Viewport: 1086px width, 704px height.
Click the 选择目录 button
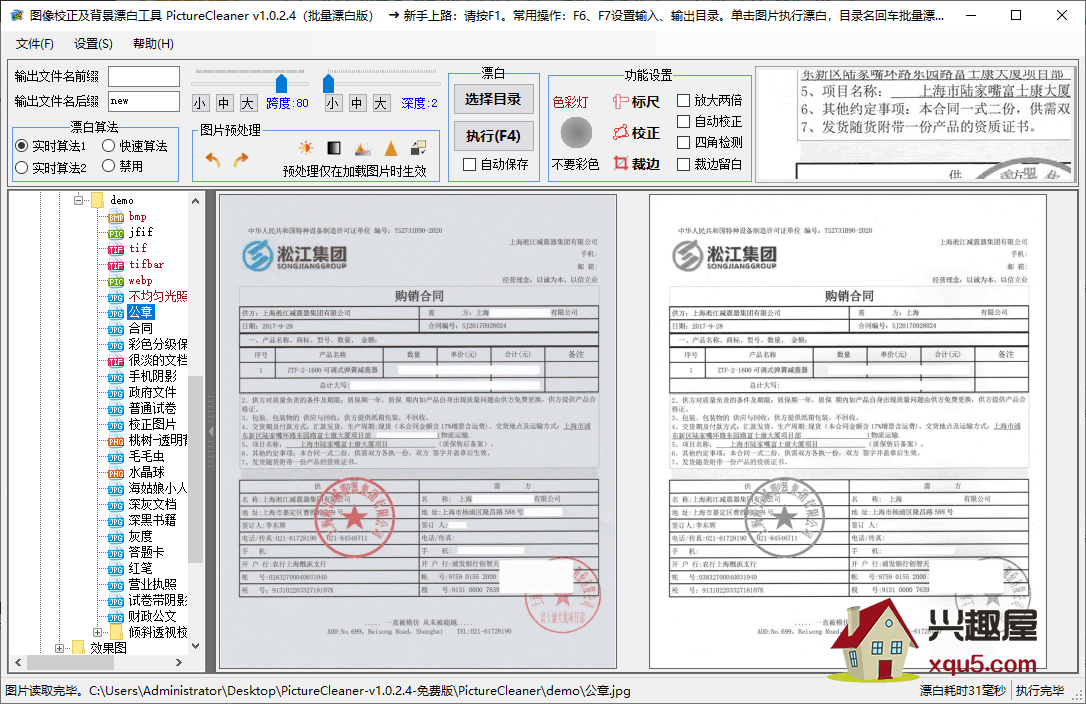493,99
